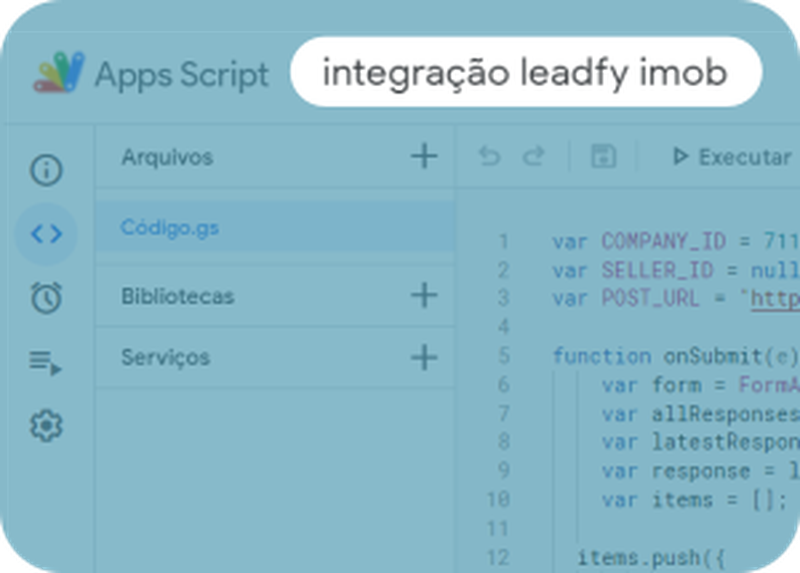Click line number 10 in the gutter
This screenshot has height=573, width=800.
(x=498, y=500)
